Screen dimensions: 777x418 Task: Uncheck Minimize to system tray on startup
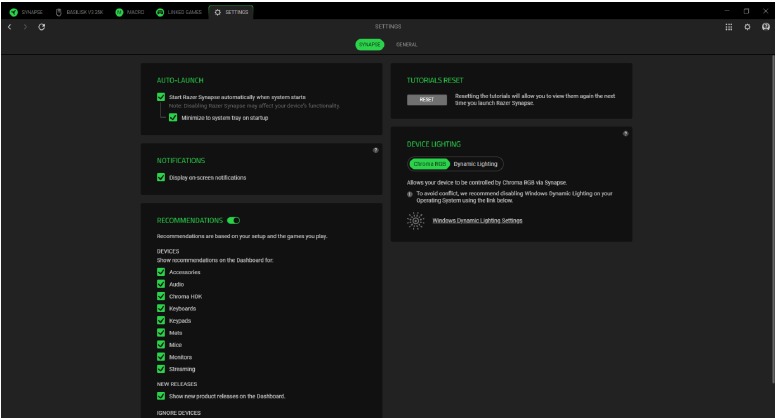click(173, 117)
